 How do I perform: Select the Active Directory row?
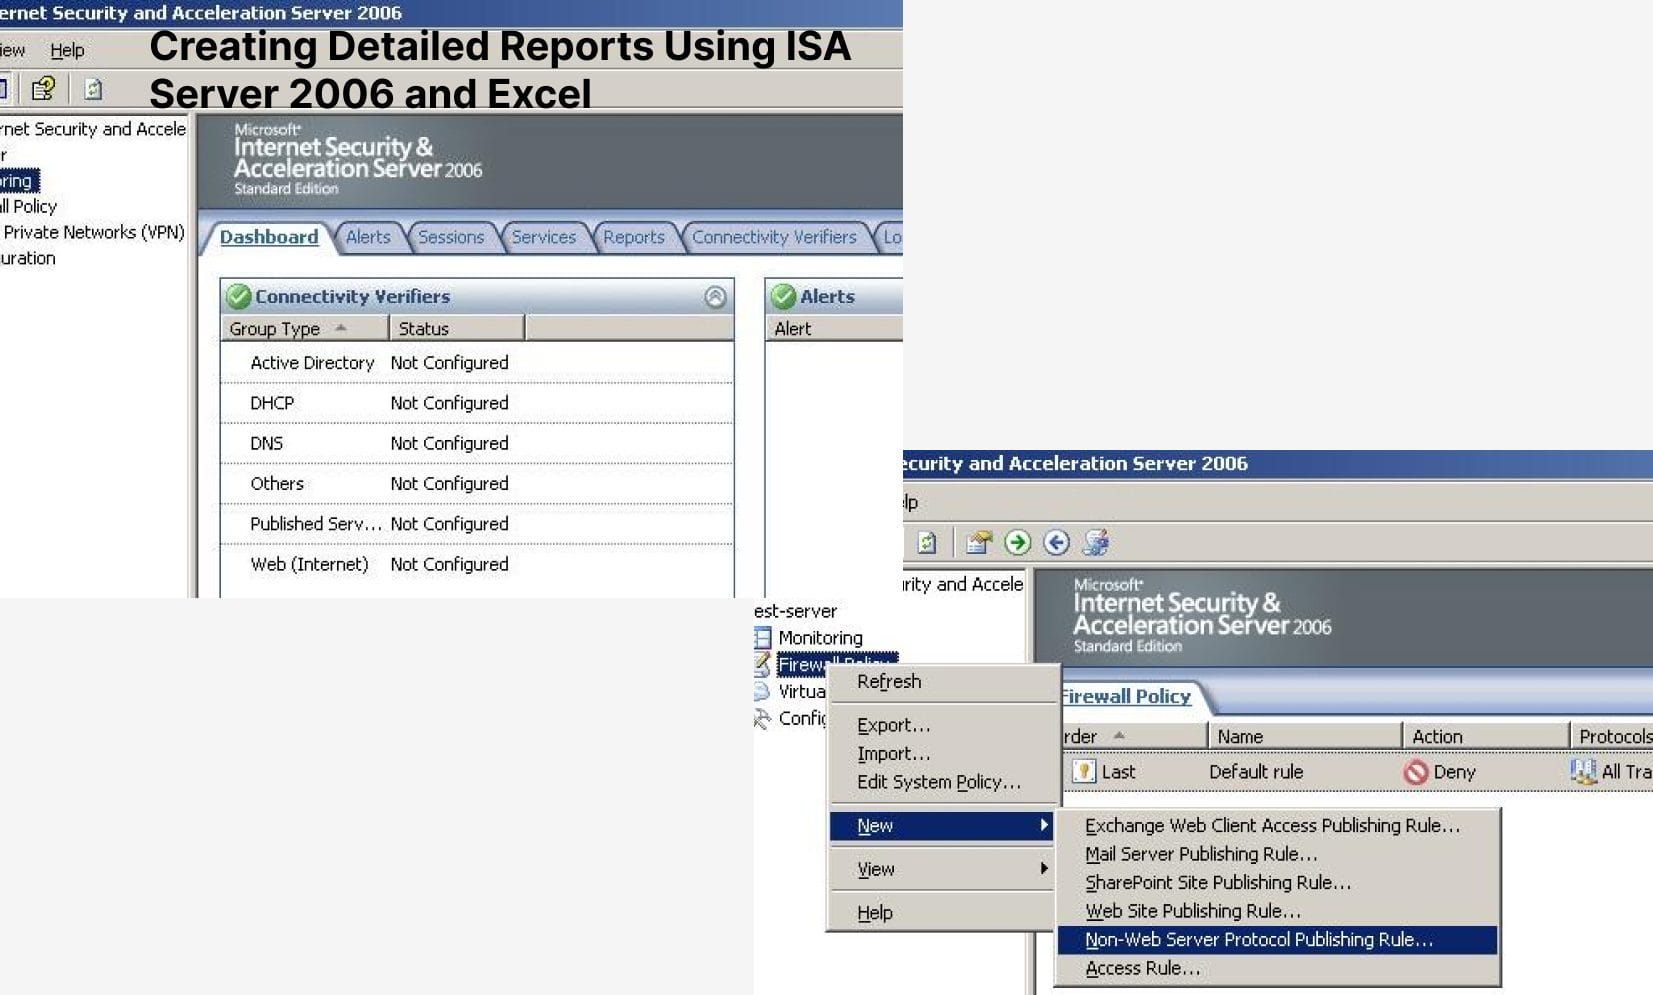pyautogui.click(x=476, y=363)
